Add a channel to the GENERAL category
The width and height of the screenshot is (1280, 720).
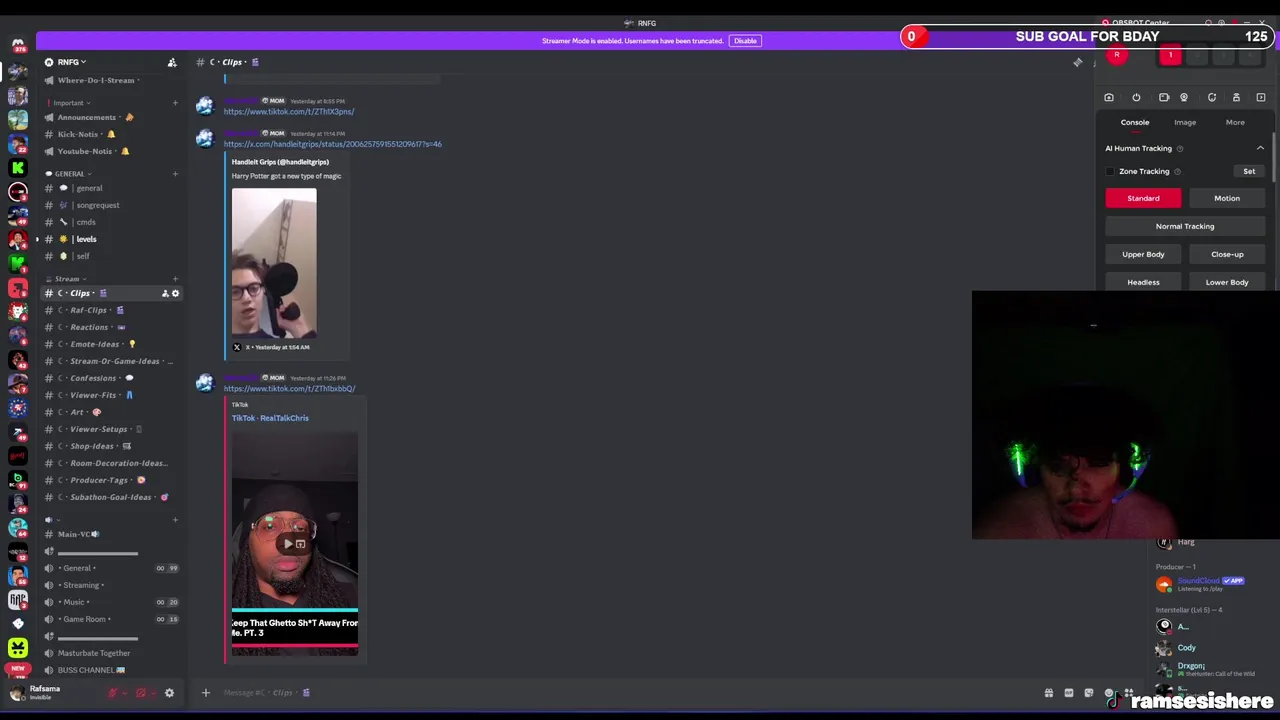pos(175,174)
